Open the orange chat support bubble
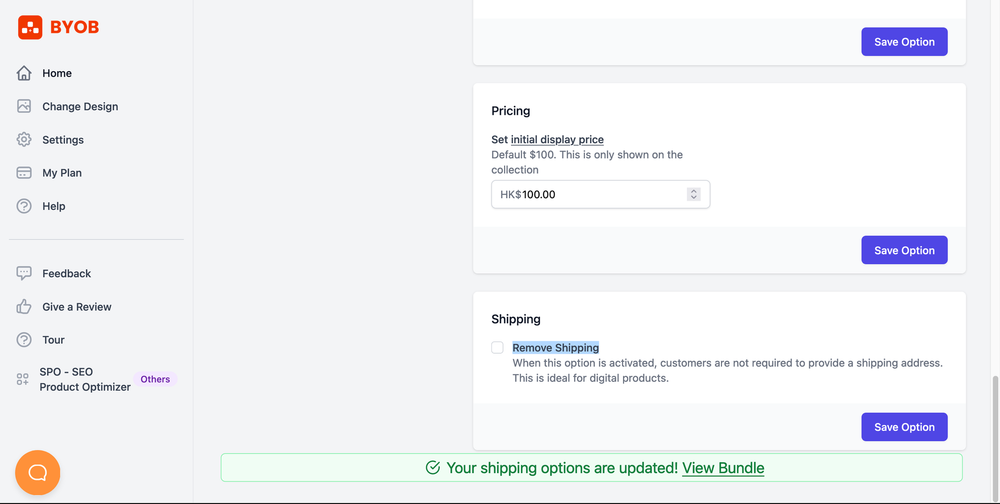The height and width of the screenshot is (504, 1000). [x=38, y=472]
